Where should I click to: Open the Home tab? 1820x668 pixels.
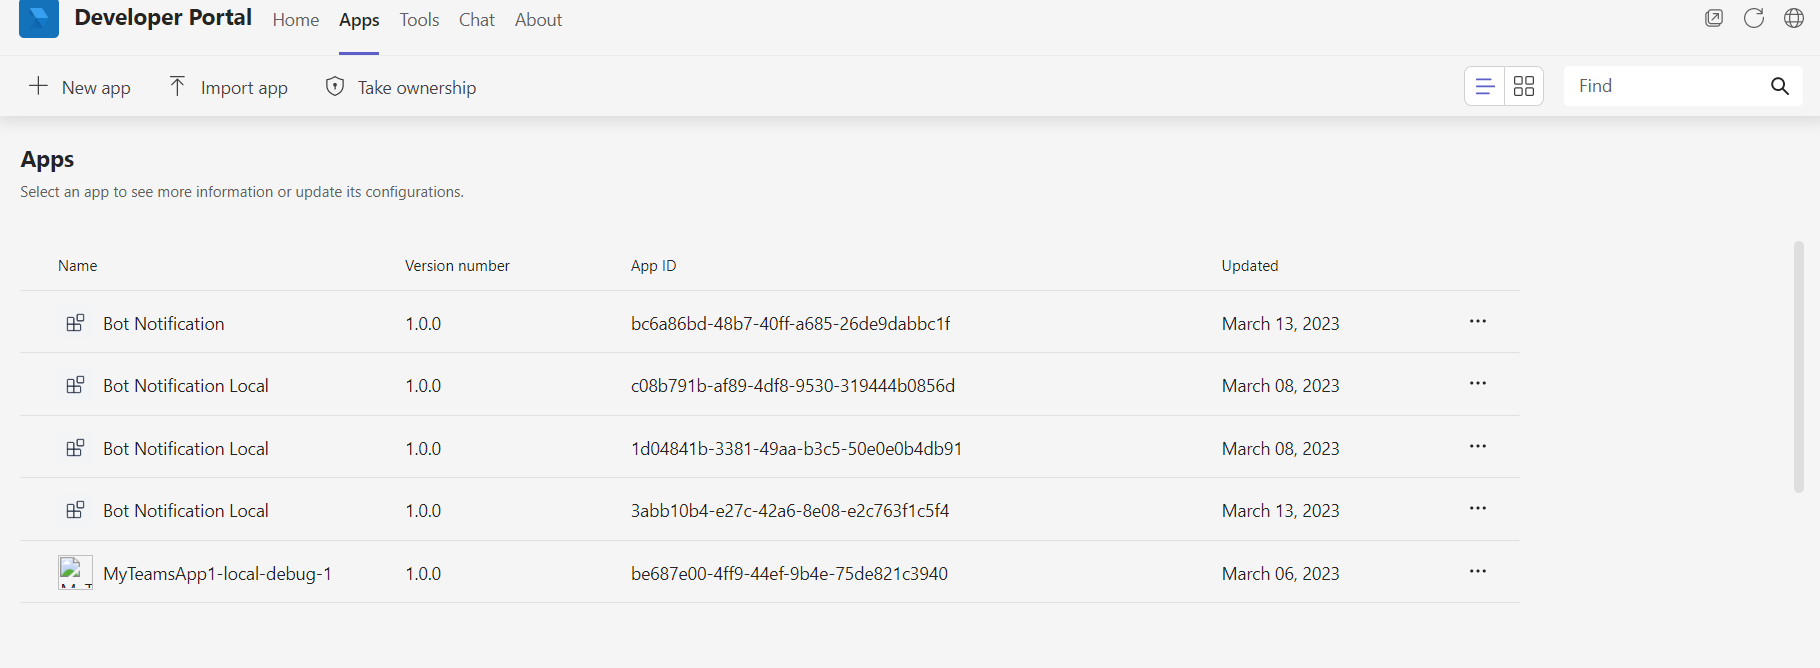pos(296,20)
